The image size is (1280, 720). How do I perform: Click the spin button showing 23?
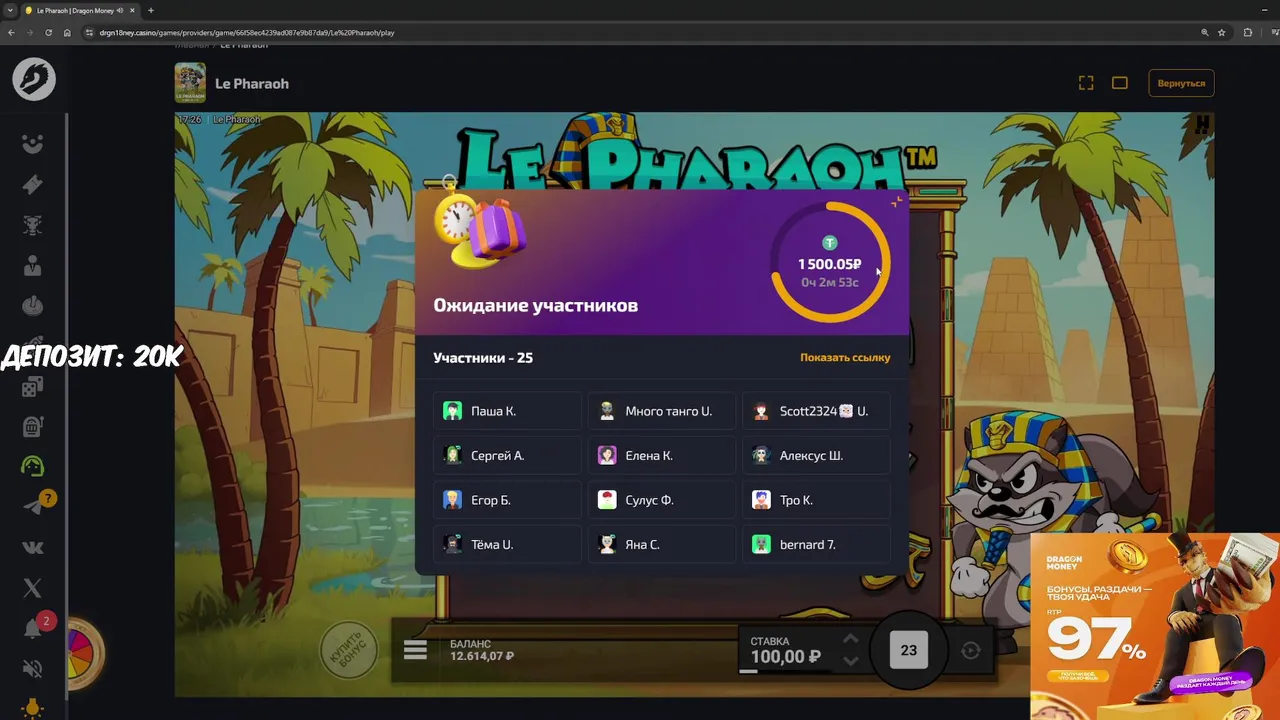pos(908,650)
